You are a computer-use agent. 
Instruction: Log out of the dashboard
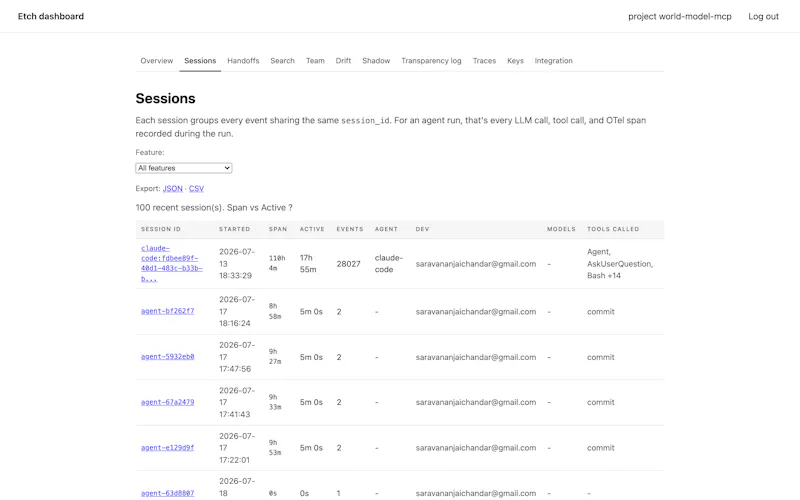[x=763, y=16]
